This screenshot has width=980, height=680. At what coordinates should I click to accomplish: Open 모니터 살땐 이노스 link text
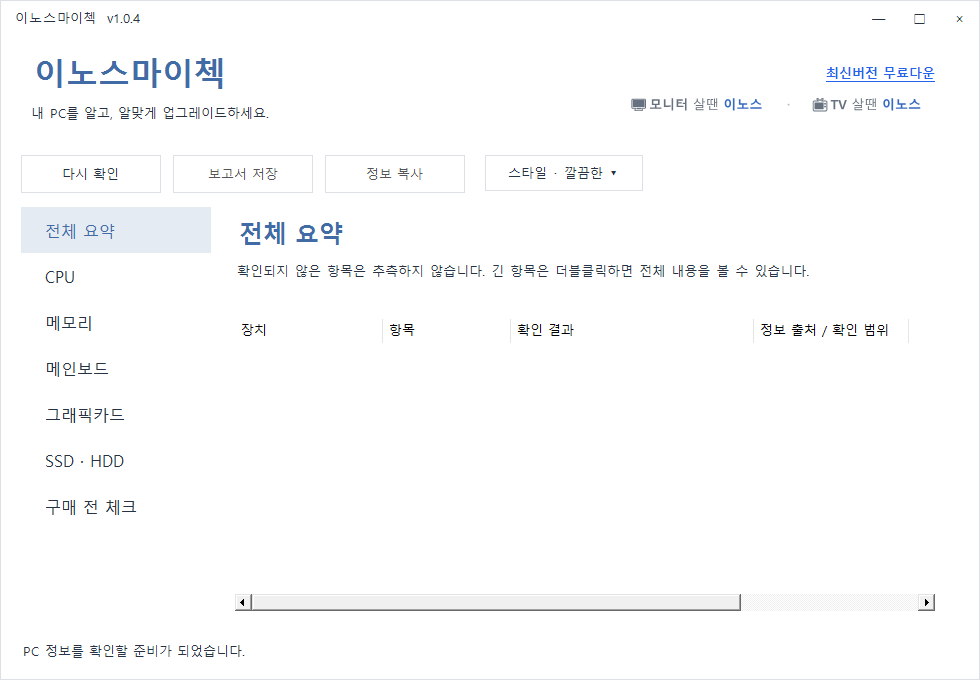705,104
